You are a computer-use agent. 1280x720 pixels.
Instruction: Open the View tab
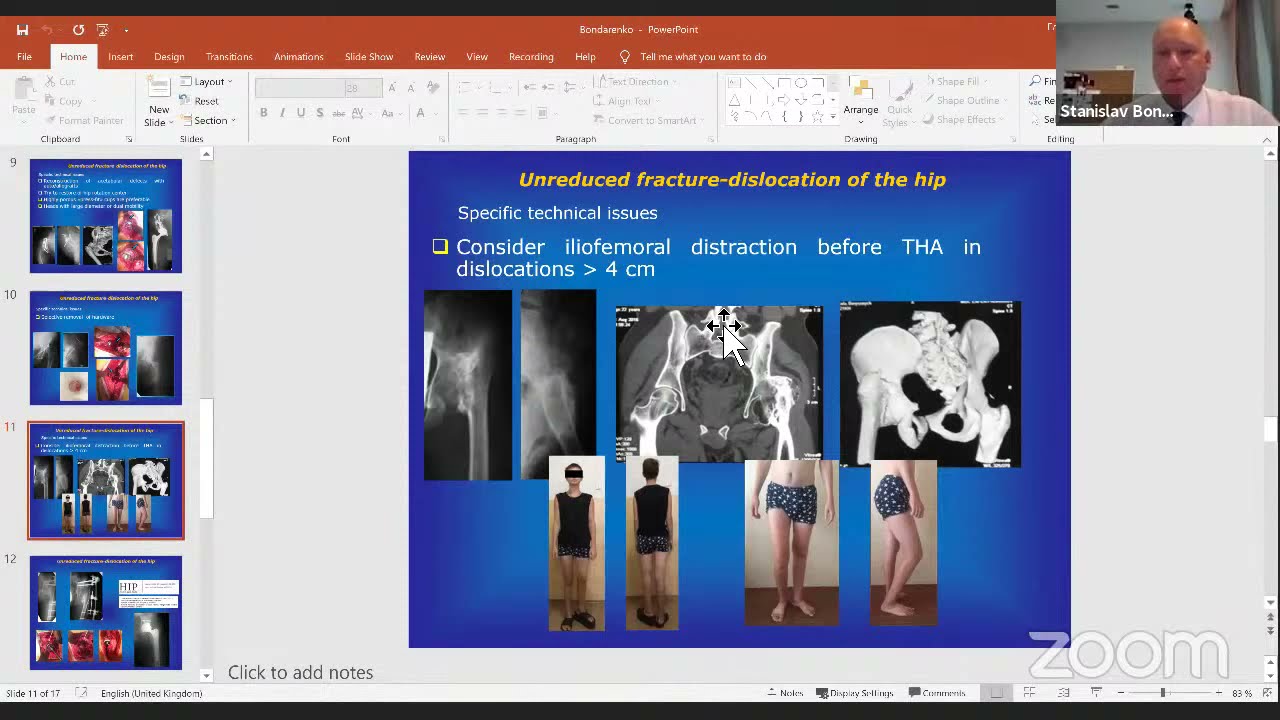coord(477,57)
